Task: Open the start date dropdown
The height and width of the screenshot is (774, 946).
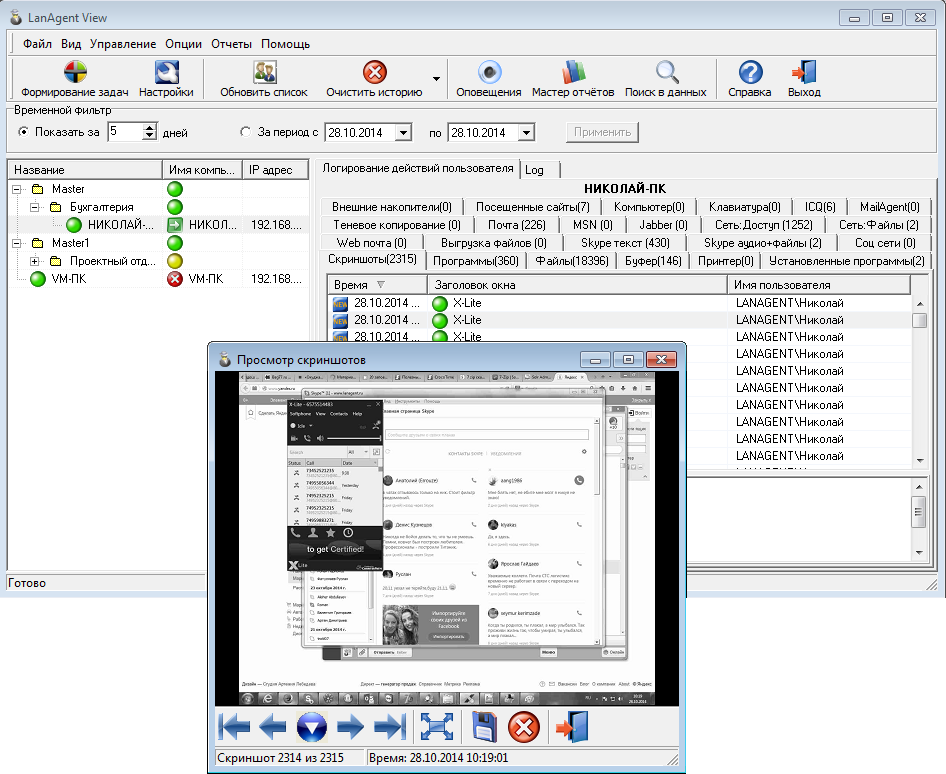Action: click(403, 132)
